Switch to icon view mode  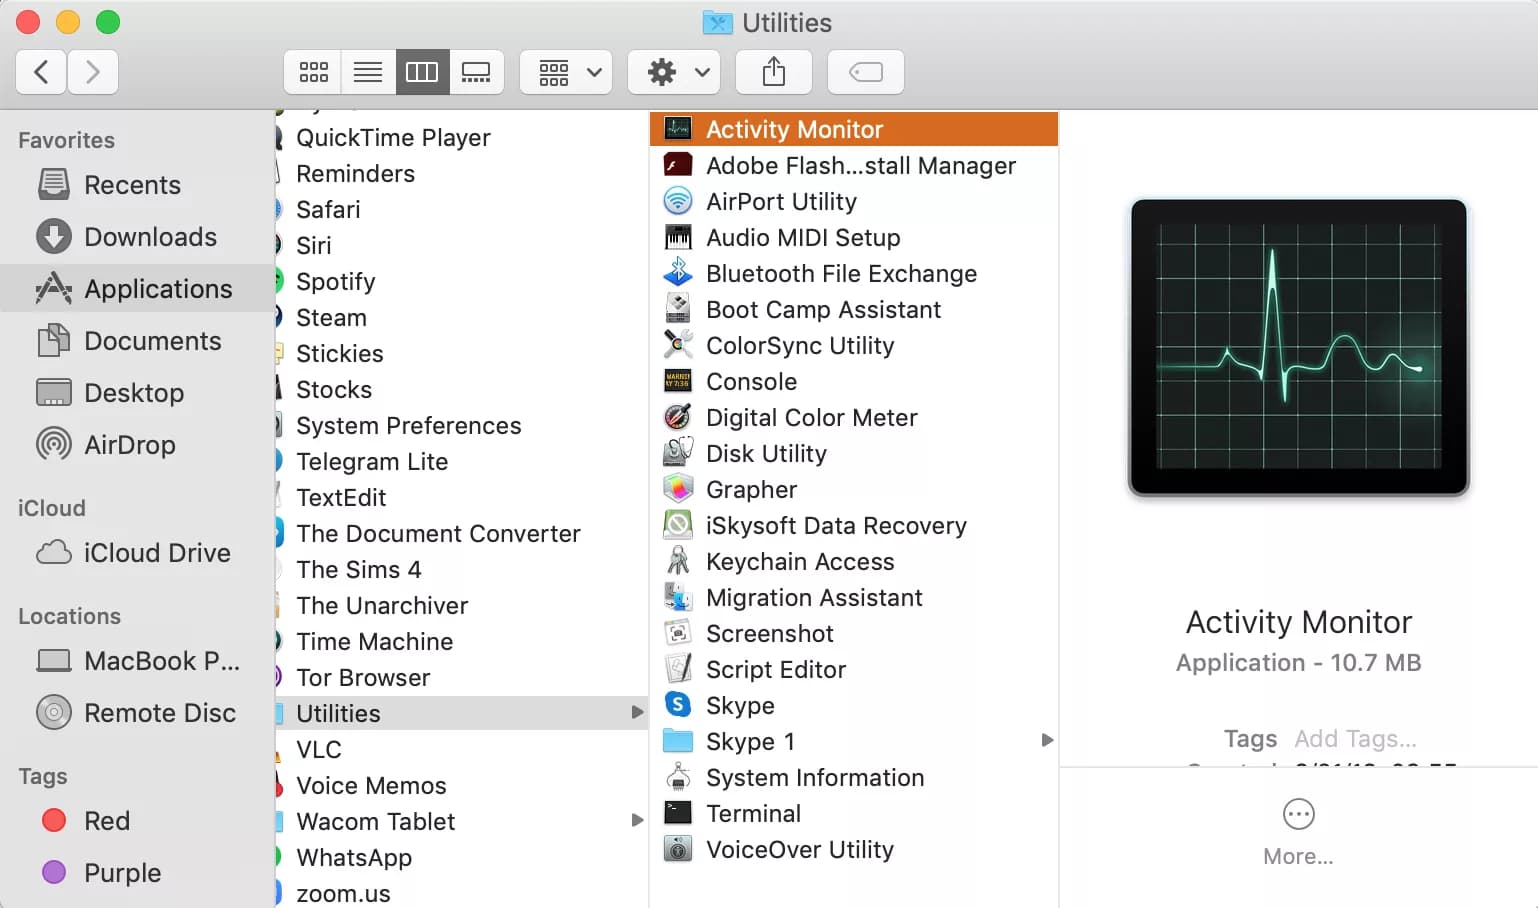[x=313, y=72]
